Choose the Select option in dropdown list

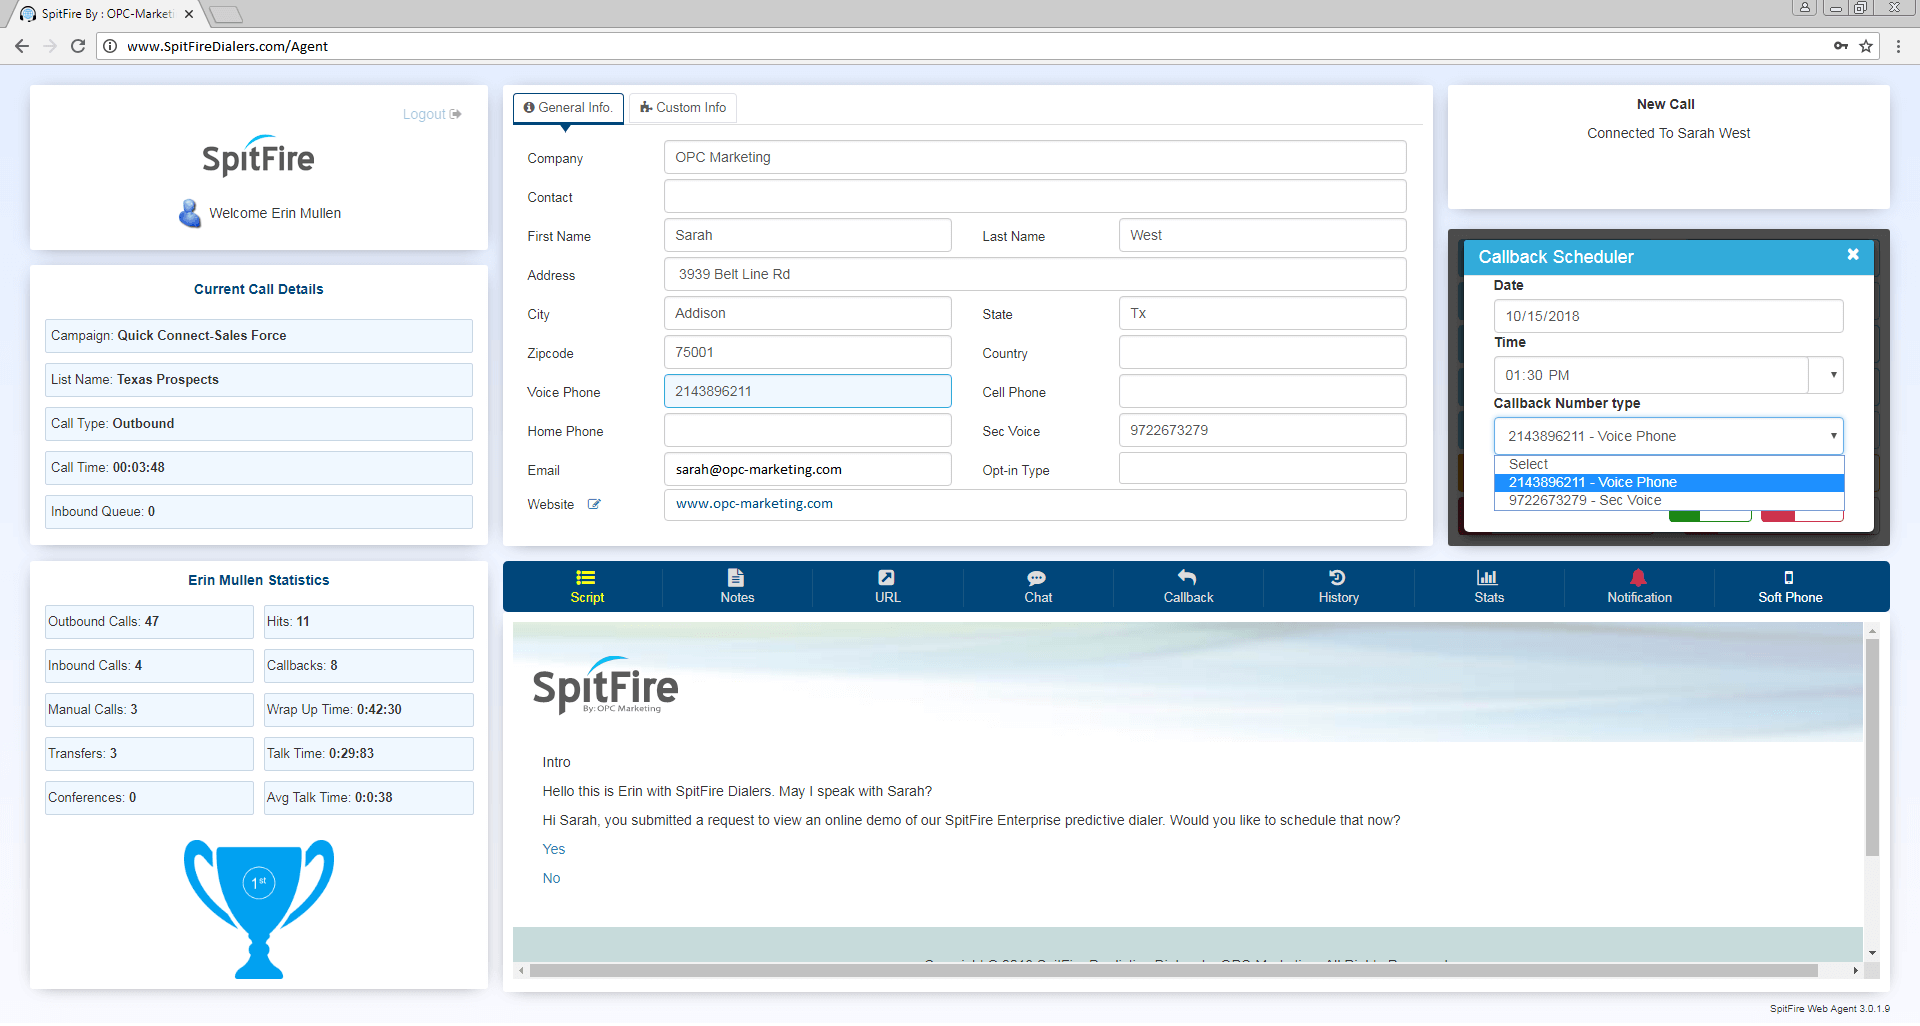pos(1668,465)
